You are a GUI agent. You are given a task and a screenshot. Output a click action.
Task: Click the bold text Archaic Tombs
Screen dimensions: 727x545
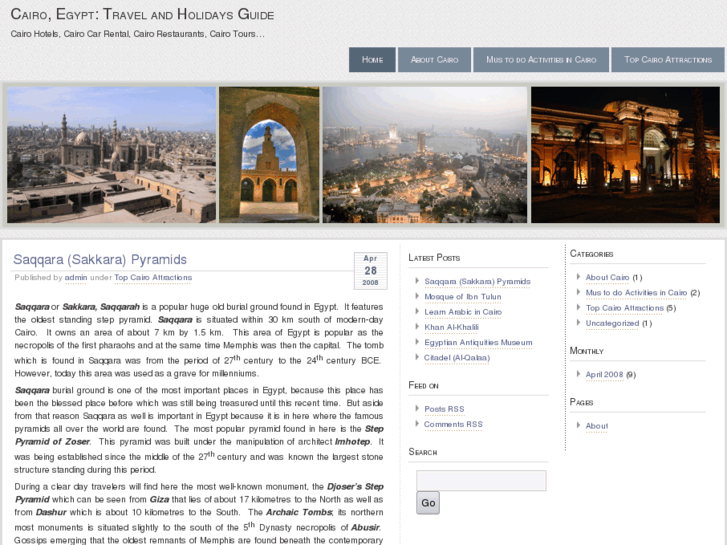click(x=299, y=513)
